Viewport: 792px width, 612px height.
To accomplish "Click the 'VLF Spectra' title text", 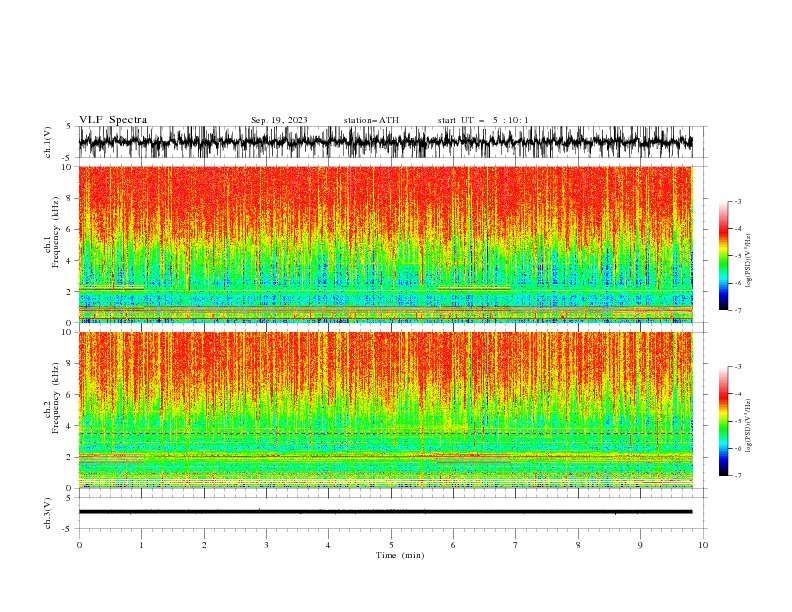I will point(113,120).
